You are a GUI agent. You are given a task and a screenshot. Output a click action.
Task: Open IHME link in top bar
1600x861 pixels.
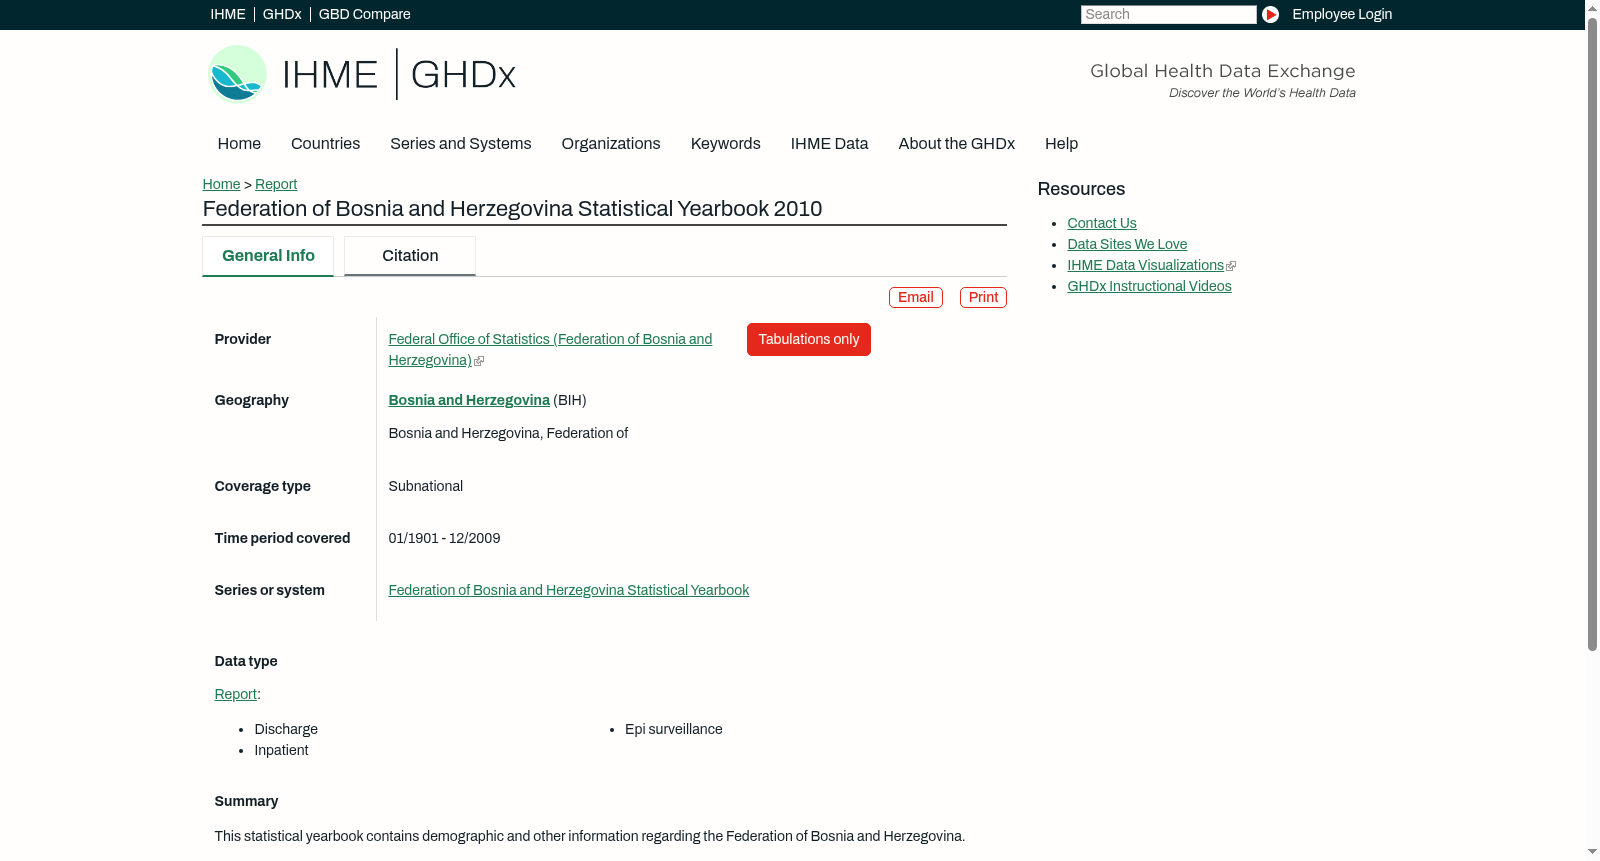[228, 14]
